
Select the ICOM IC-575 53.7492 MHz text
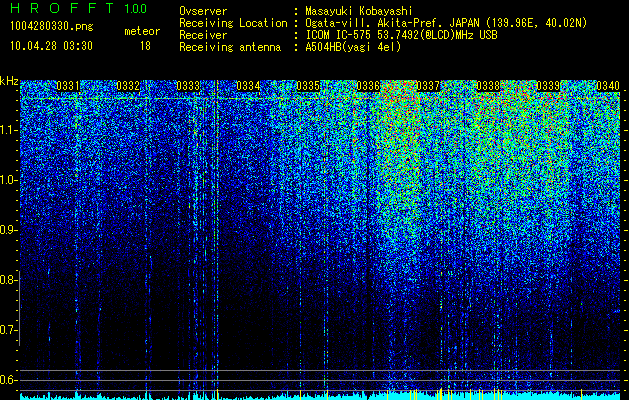[x=402, y=35]
